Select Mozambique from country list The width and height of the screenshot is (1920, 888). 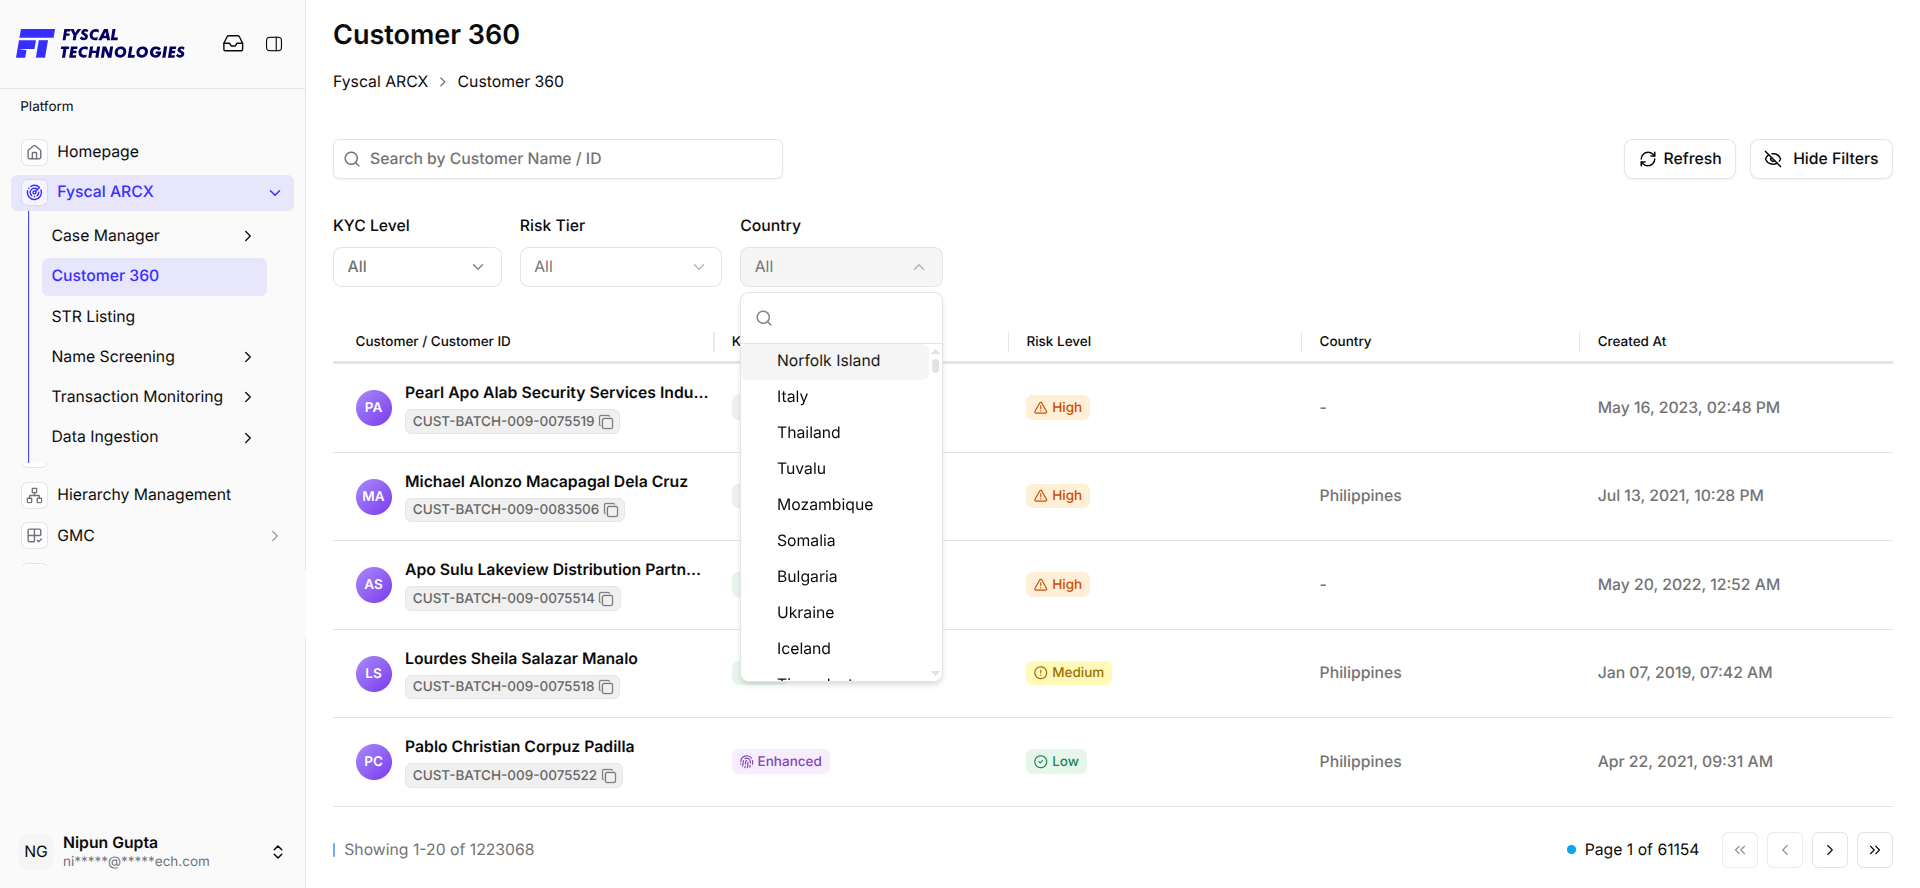click(x=835, y=505)
